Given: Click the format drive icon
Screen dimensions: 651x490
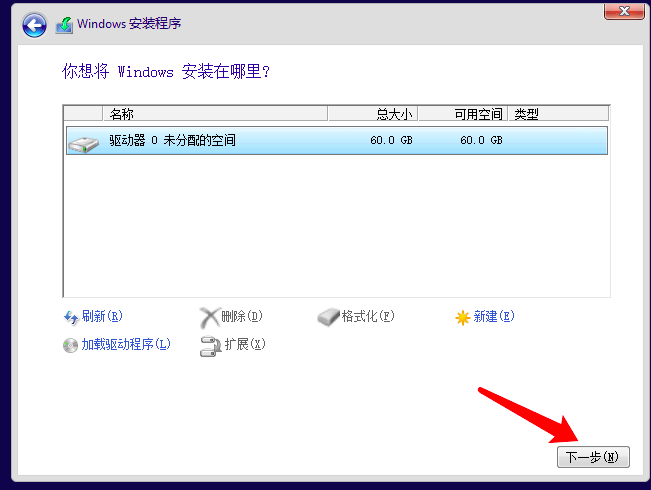Looking at the screenshot, I should point(328,317).
